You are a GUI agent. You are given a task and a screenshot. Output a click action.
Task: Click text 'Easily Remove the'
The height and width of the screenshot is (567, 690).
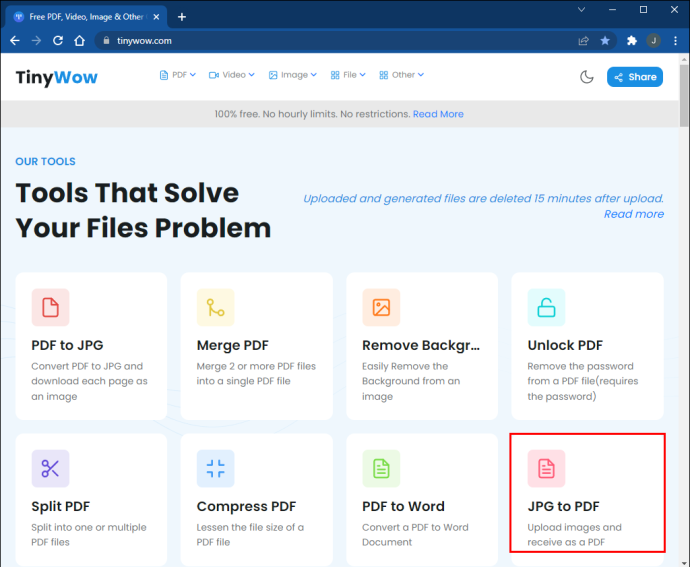(405, 366)
